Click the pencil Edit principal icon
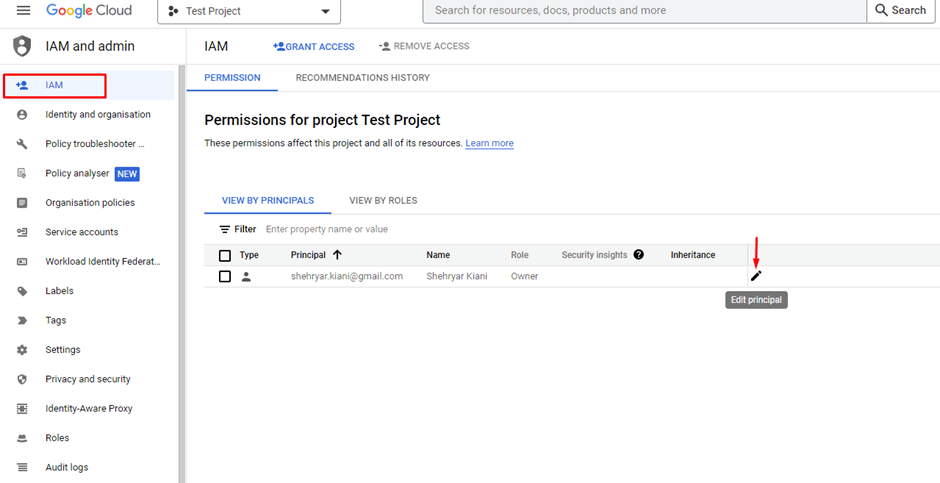Image resolution: width=940 pixels, height=483 pixels. point(756,276)
